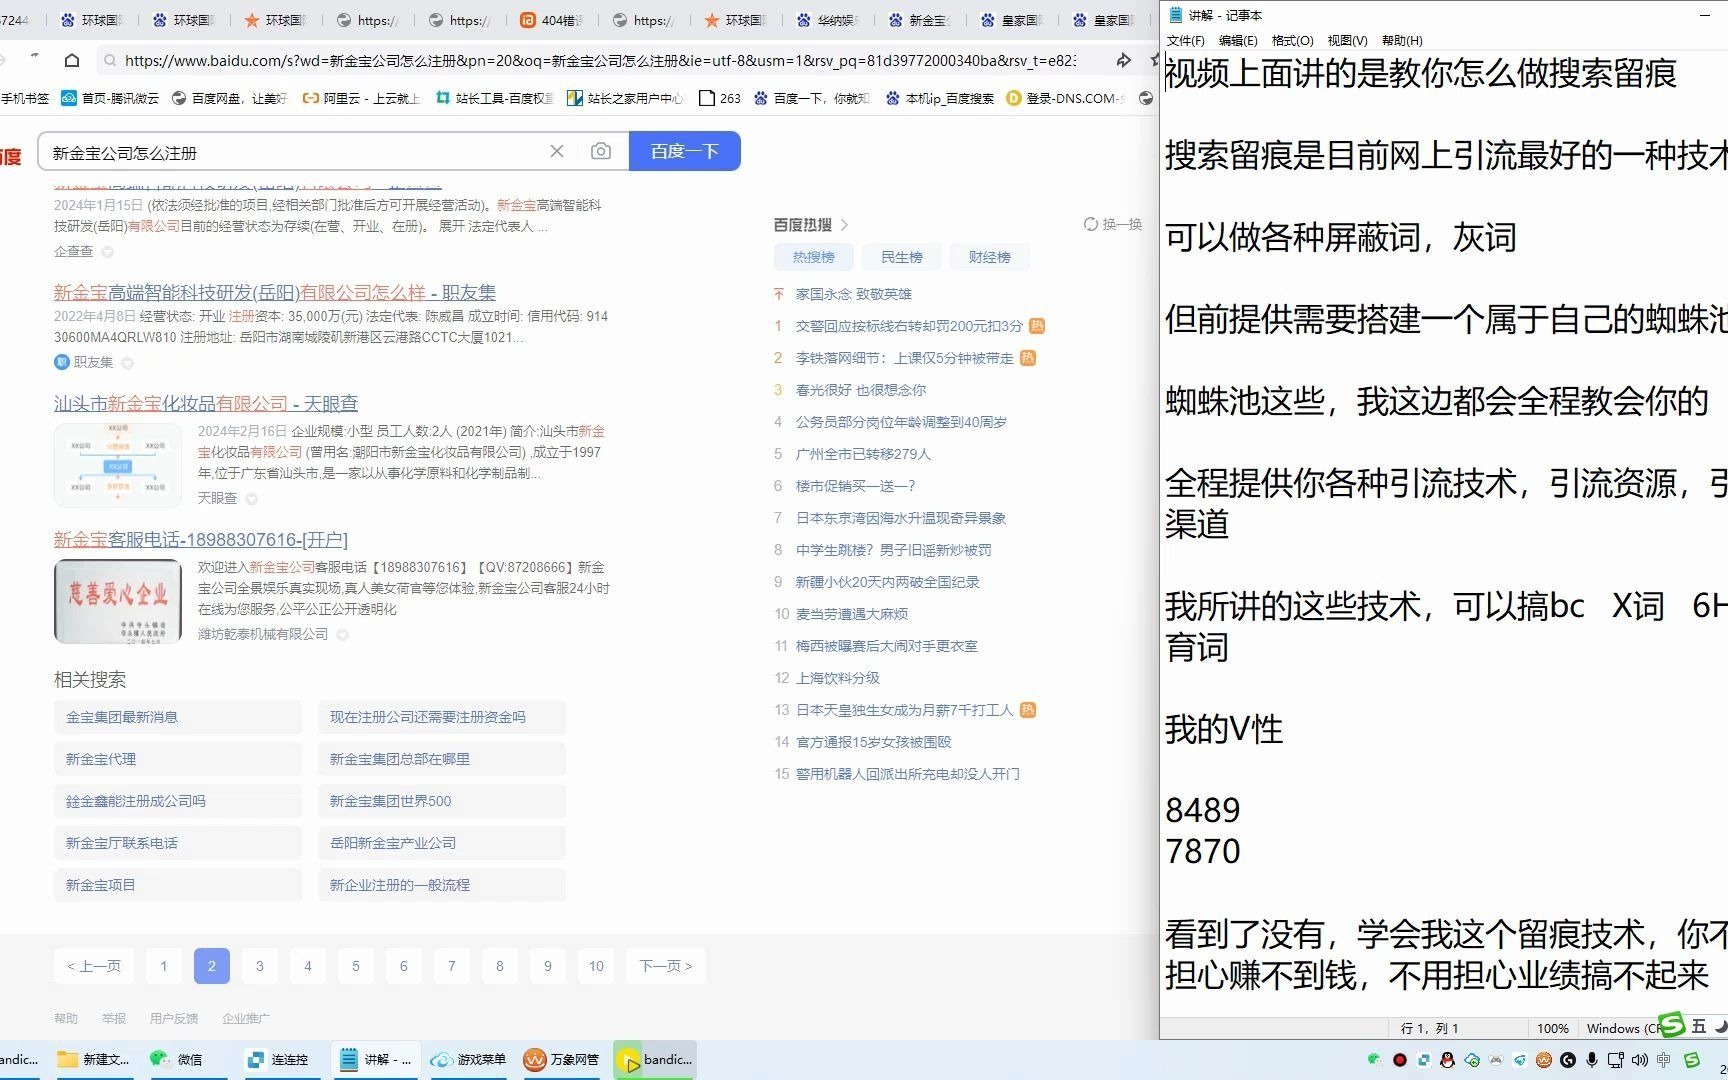
Task: Click related search 新金宝代理
Action: (x=178, y=759)
